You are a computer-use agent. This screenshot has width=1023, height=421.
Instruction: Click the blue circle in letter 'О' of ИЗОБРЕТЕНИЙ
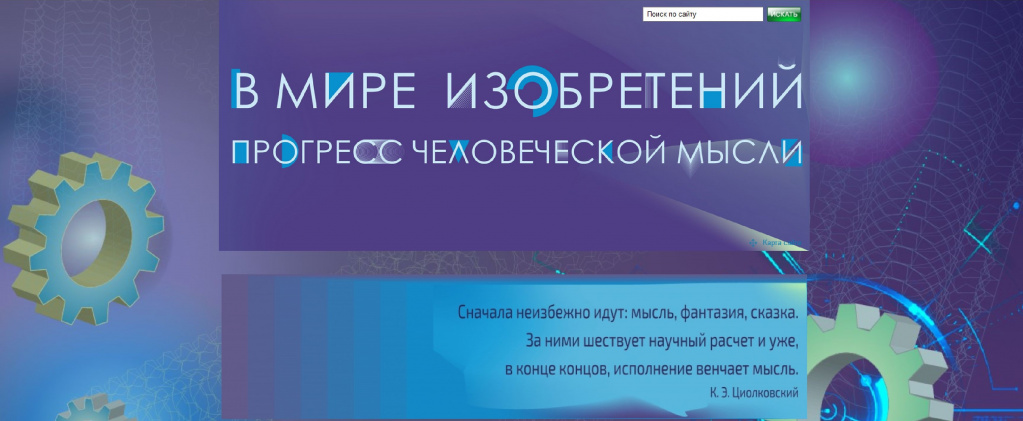pos(536,91)
